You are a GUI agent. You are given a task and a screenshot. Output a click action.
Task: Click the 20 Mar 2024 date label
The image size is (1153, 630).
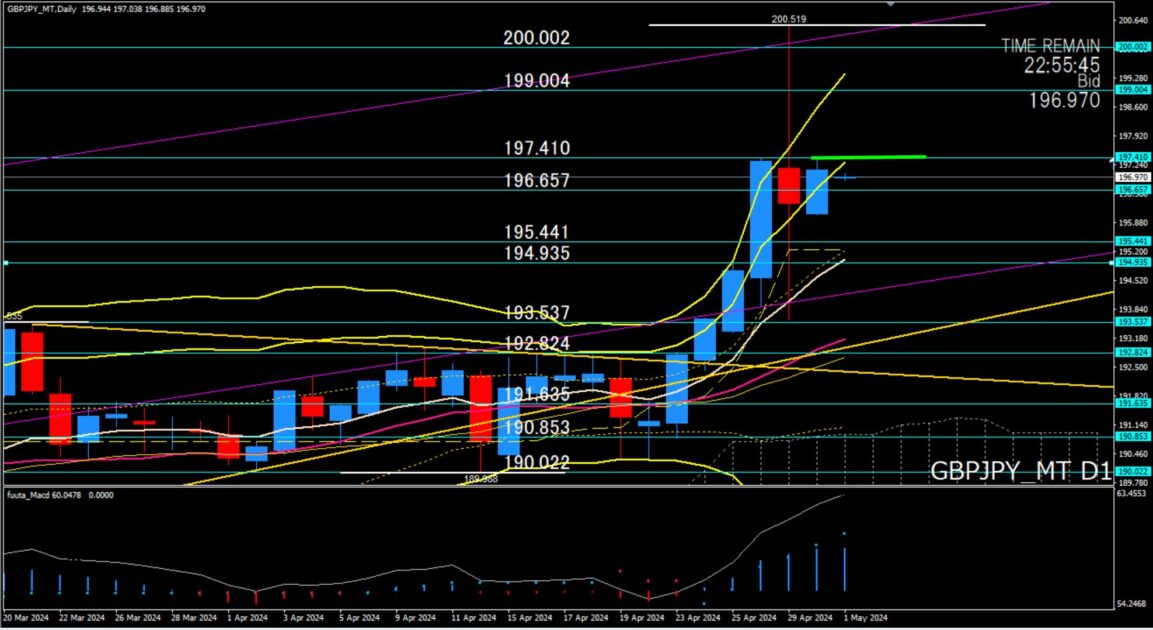[x=28, y=618]
